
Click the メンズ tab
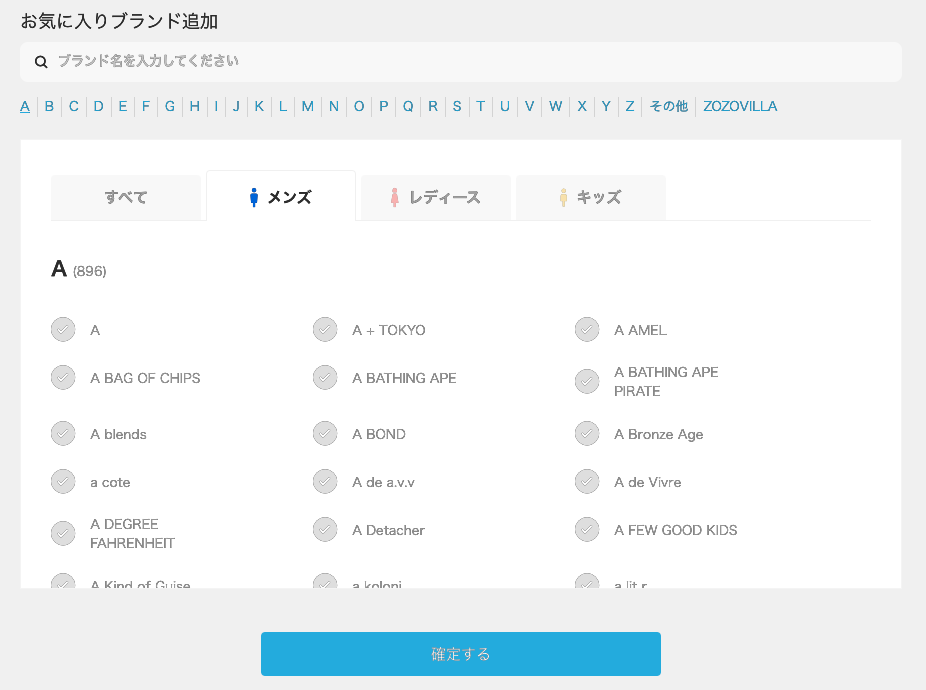pyautogui.click(x=281, y=197)
